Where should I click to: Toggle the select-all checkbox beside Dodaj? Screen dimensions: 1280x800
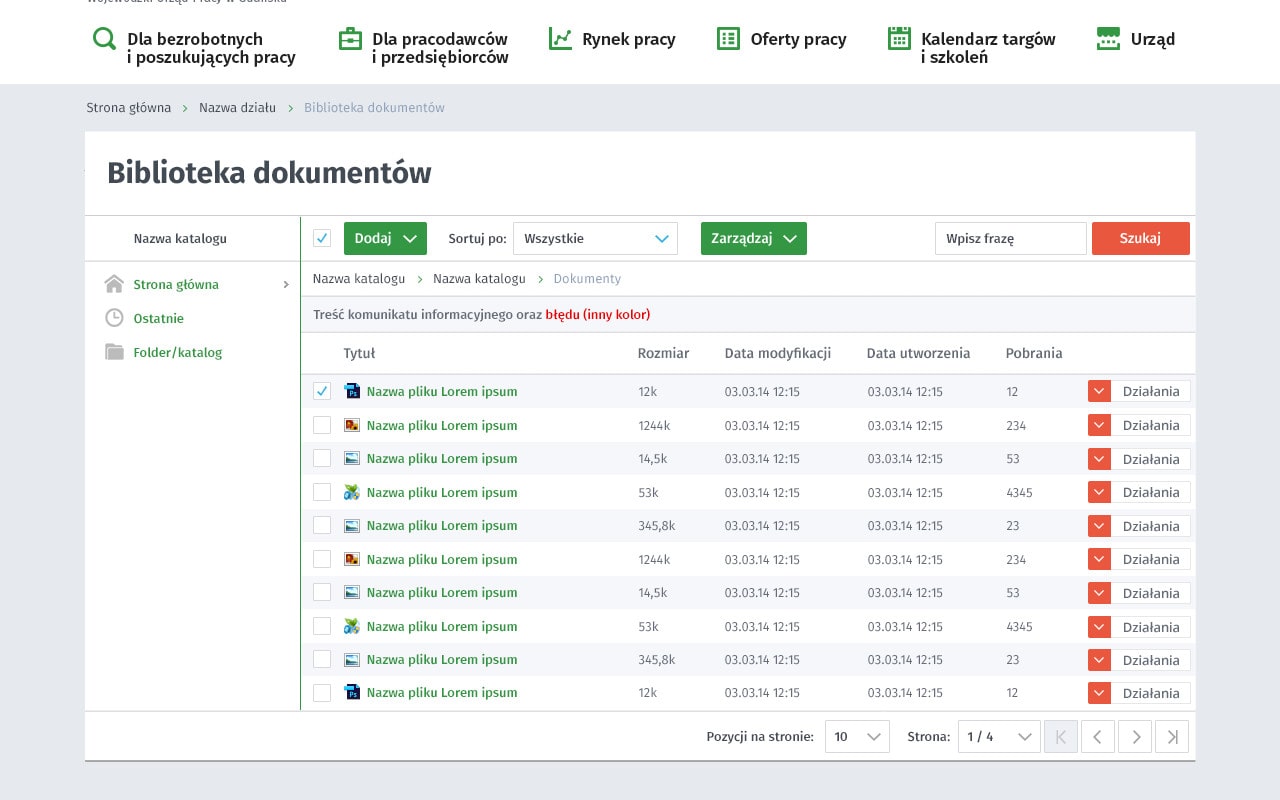[x=322, y=238]
